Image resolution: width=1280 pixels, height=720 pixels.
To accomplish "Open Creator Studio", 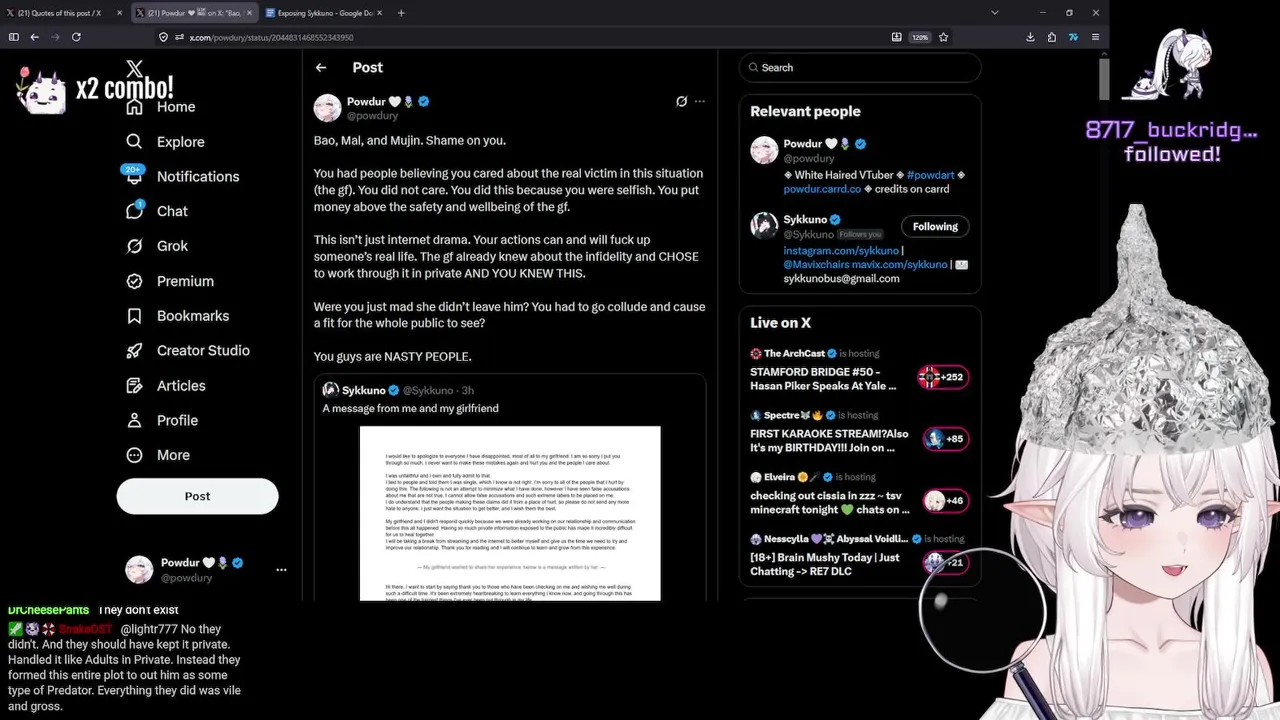I will (188, 351).
